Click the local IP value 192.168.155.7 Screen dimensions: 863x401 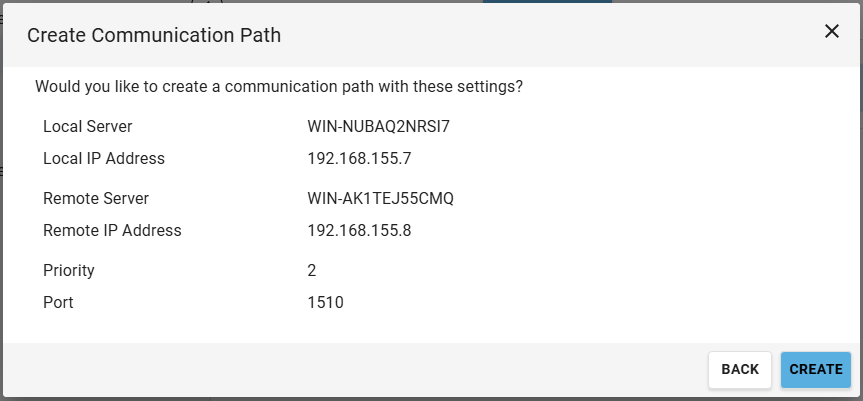360,158
